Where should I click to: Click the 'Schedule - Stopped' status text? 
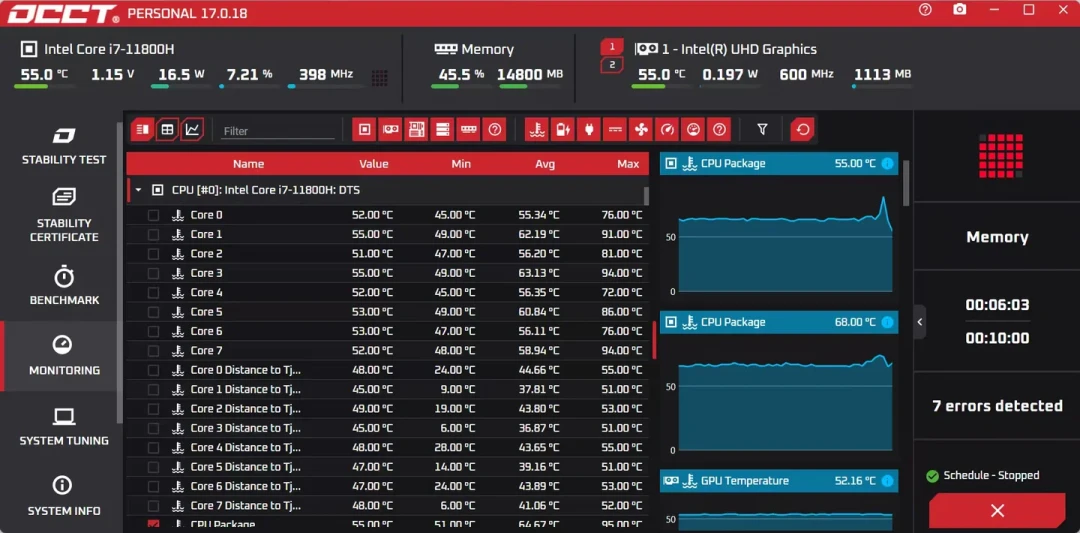point(991,475)
